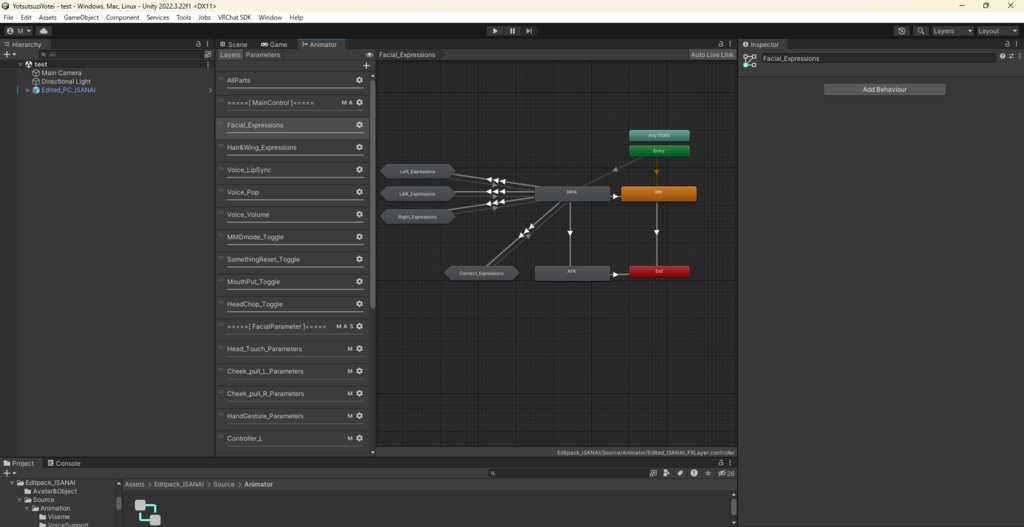The width and height of the screenshot is (1024, 527).
Task: Toggle hidden packages visibility count in Project
Action: point(726,473)
